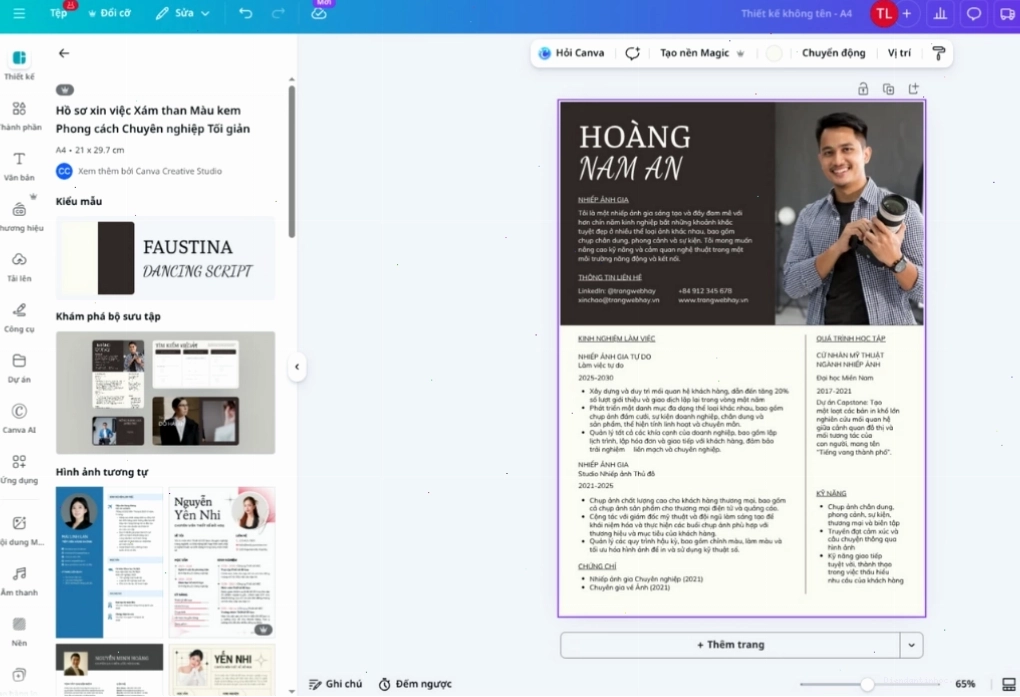Viewport: 1020px width, 697px height.
Task: Click the Thêm trang button
Action: tap(730, 645)
